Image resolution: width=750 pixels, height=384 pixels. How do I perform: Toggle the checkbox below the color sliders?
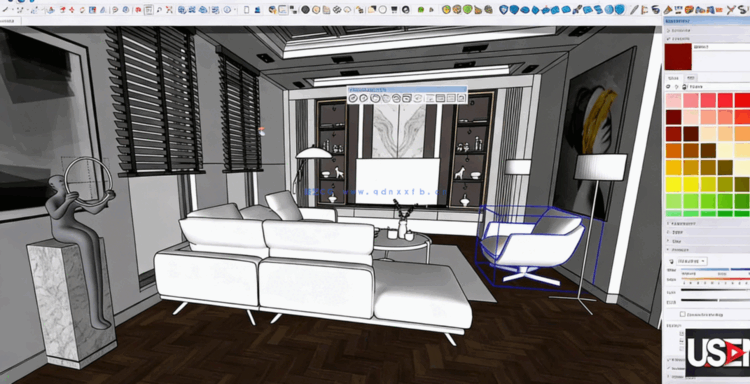[x=683, y=314]
